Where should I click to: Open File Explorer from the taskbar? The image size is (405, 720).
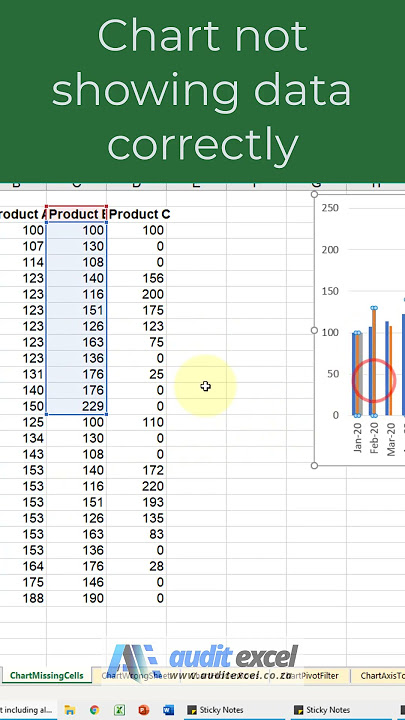point(69,710)
